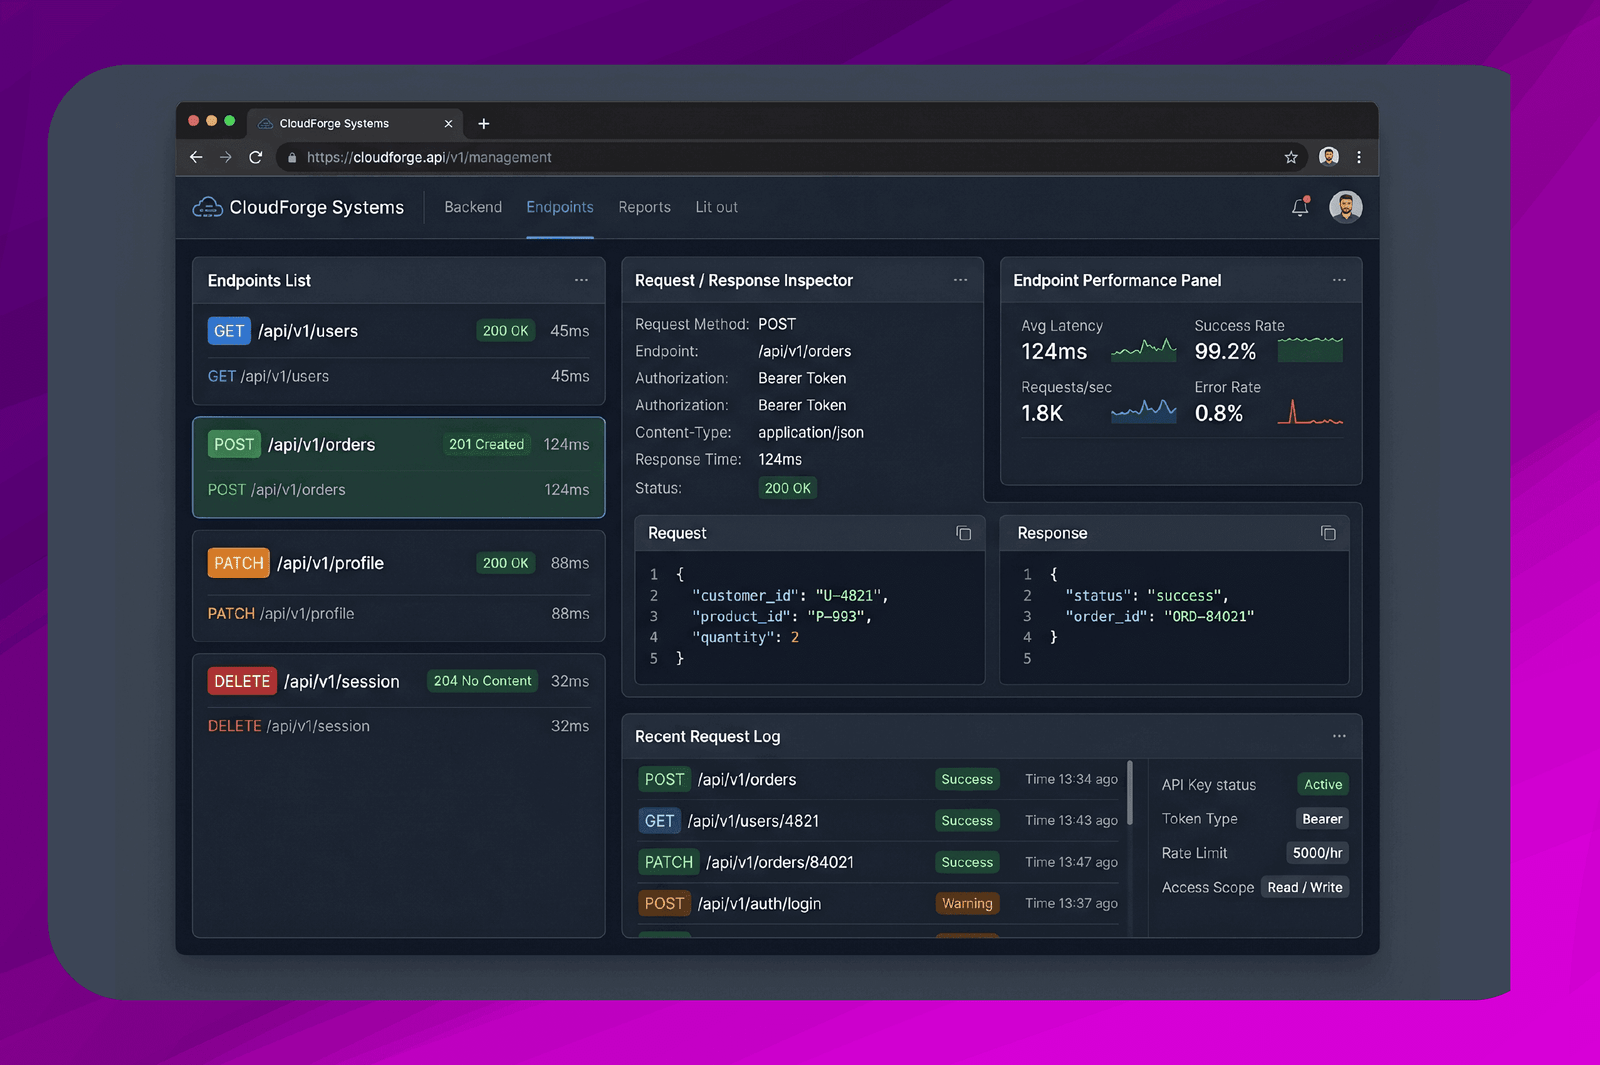This screenshot has width=1600, height=1065.
Task: Switch to the Backend tab
Action: pyautogui.click(x=473, y=207)
